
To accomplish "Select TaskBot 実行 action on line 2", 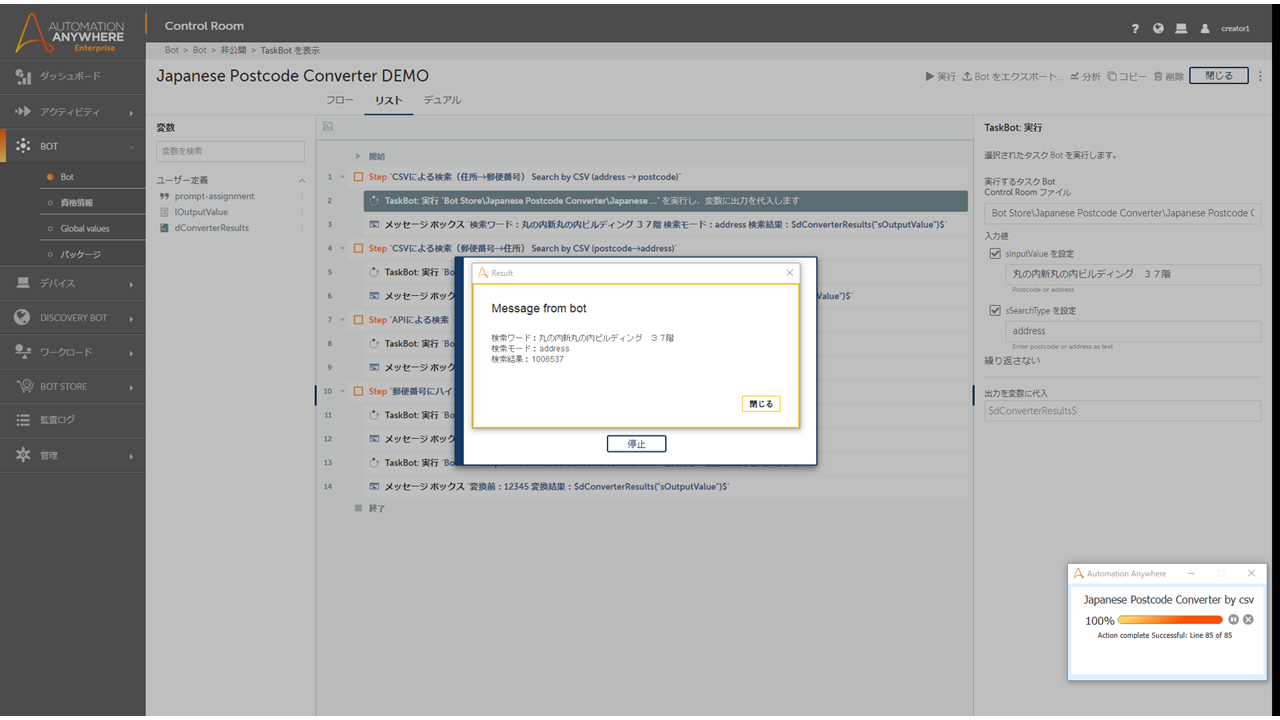I will pos(665,201).
